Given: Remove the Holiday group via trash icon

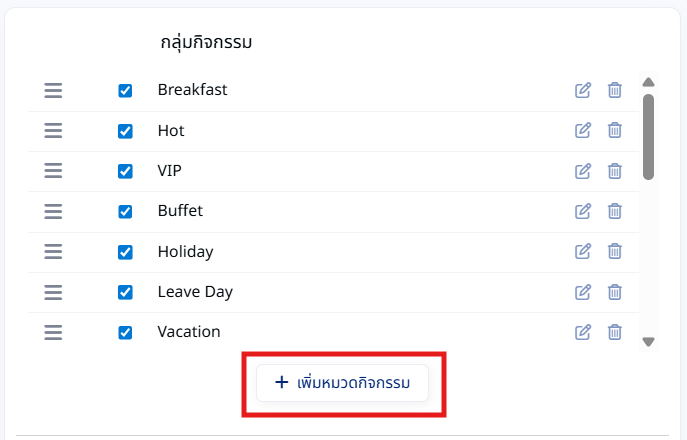Looking at the screenshot, I should [x=615, y=252].
